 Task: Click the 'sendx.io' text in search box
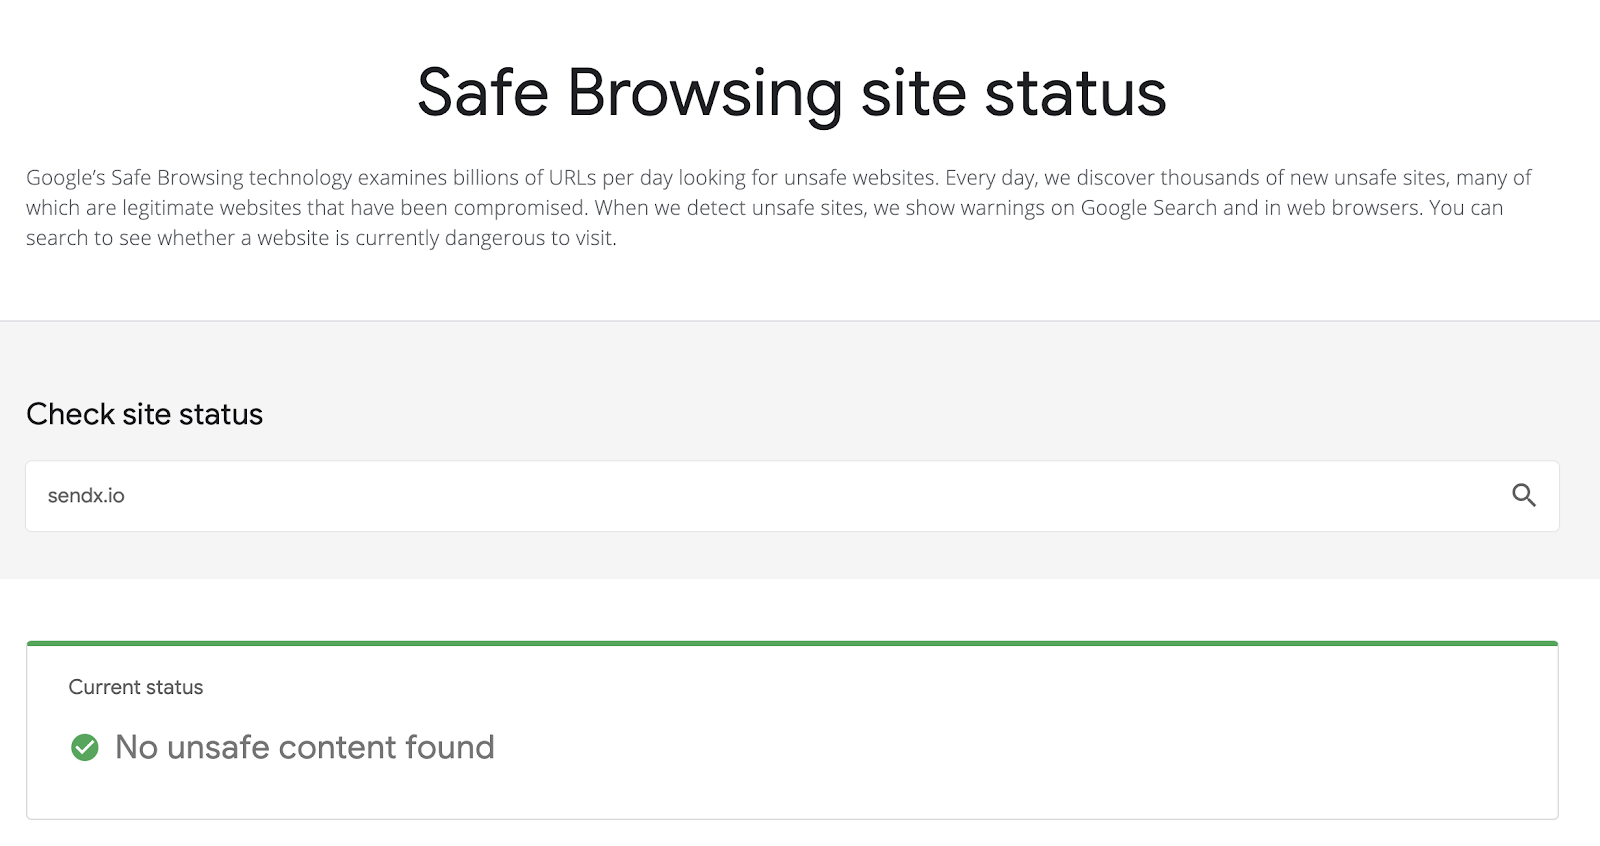coord(86,496)
